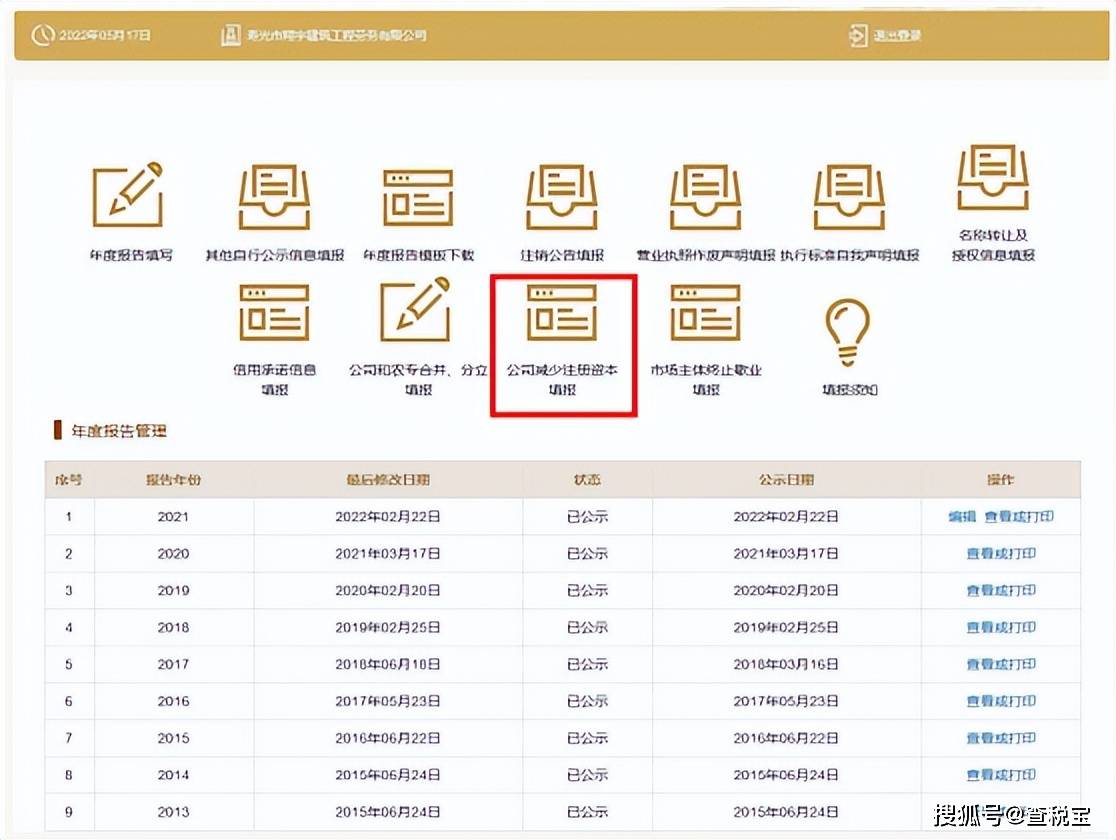This screenshot has height=840, width=1116.
Task: Open 查看或打印 for the 2015 report
Action: (x=1002, y=737)
